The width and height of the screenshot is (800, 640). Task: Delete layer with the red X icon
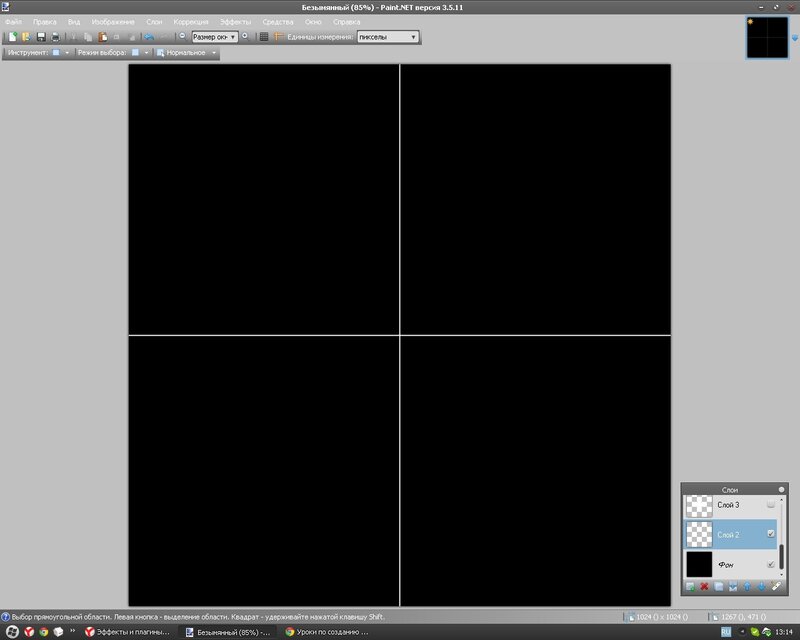(704, 586)
